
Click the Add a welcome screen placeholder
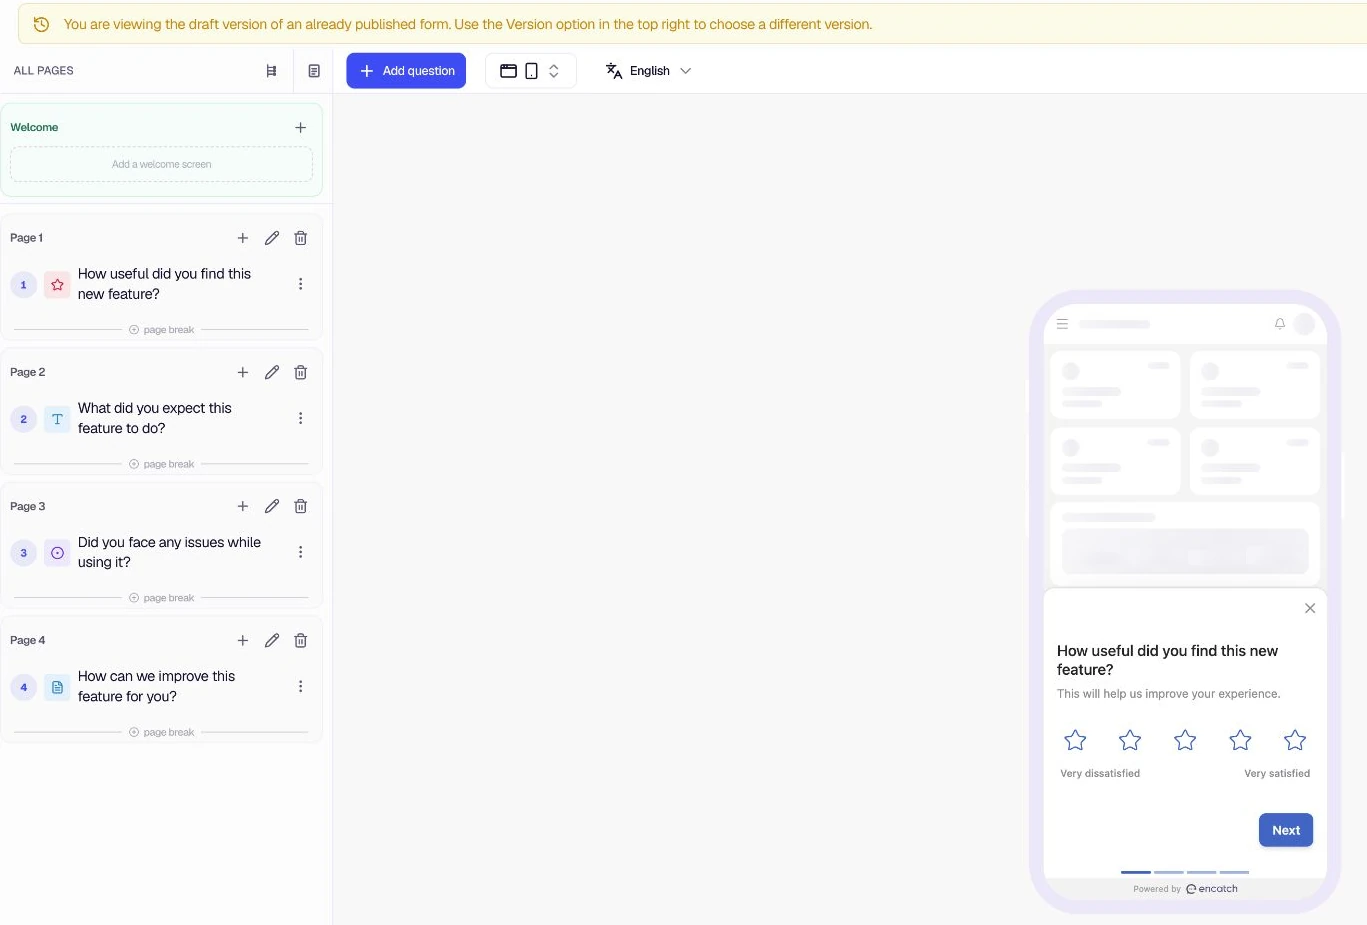pyautogui.click(x=161, y=164)
